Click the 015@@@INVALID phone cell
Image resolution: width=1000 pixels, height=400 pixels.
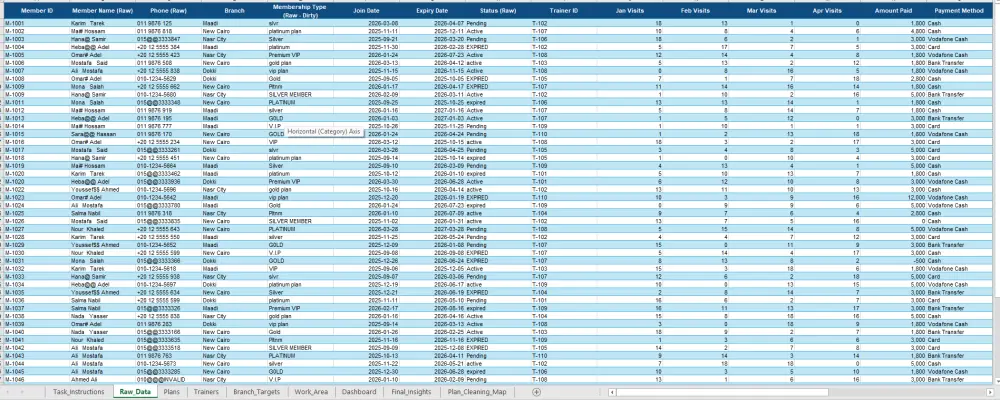coord(168,380)
